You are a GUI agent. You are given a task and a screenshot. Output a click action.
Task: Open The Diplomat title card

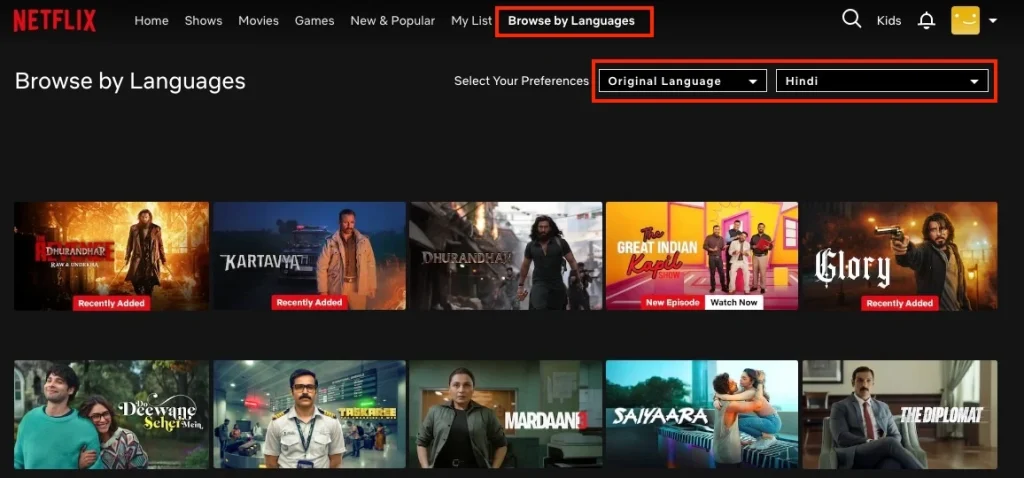click(x=900, y=414)
